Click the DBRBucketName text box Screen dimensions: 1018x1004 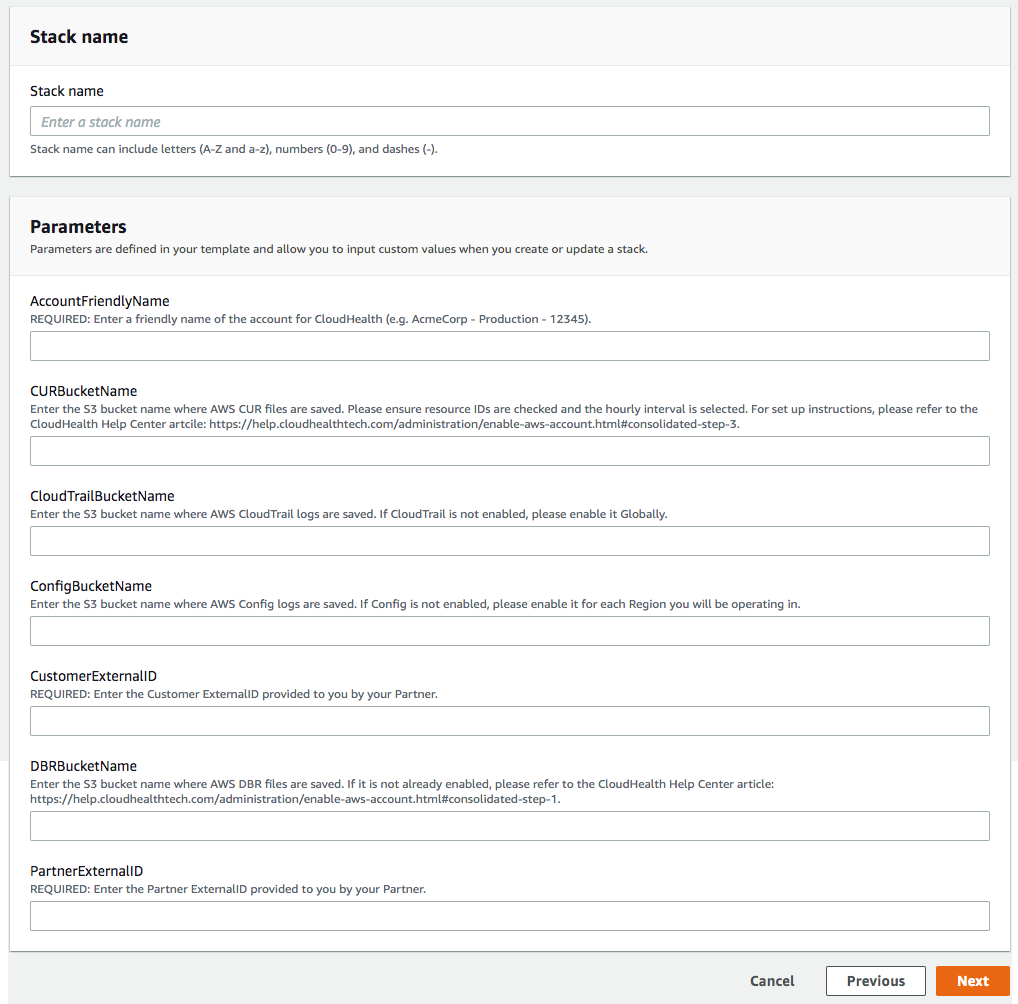(509, 826)
